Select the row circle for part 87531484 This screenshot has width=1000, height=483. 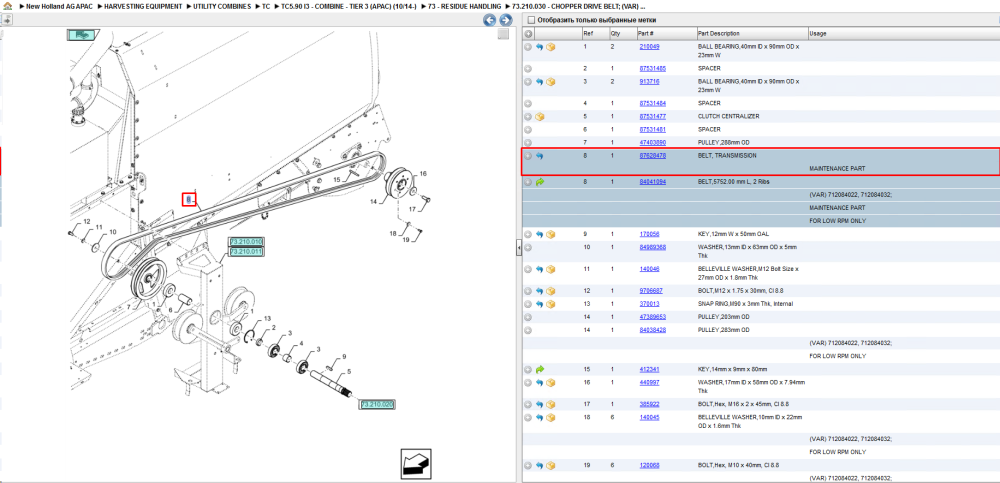[x=528, y=103]
